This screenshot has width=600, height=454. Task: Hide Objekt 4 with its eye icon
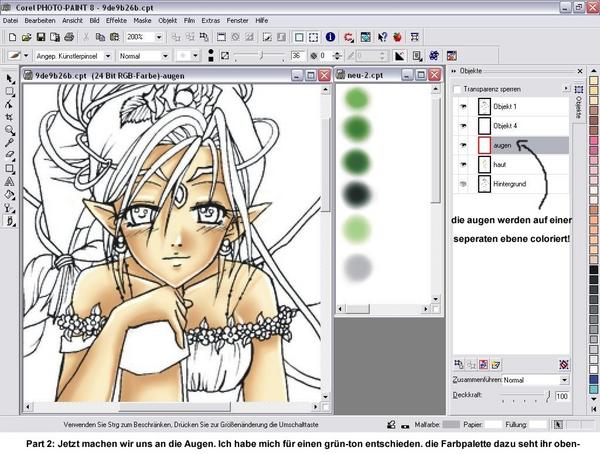click(463, 126)
